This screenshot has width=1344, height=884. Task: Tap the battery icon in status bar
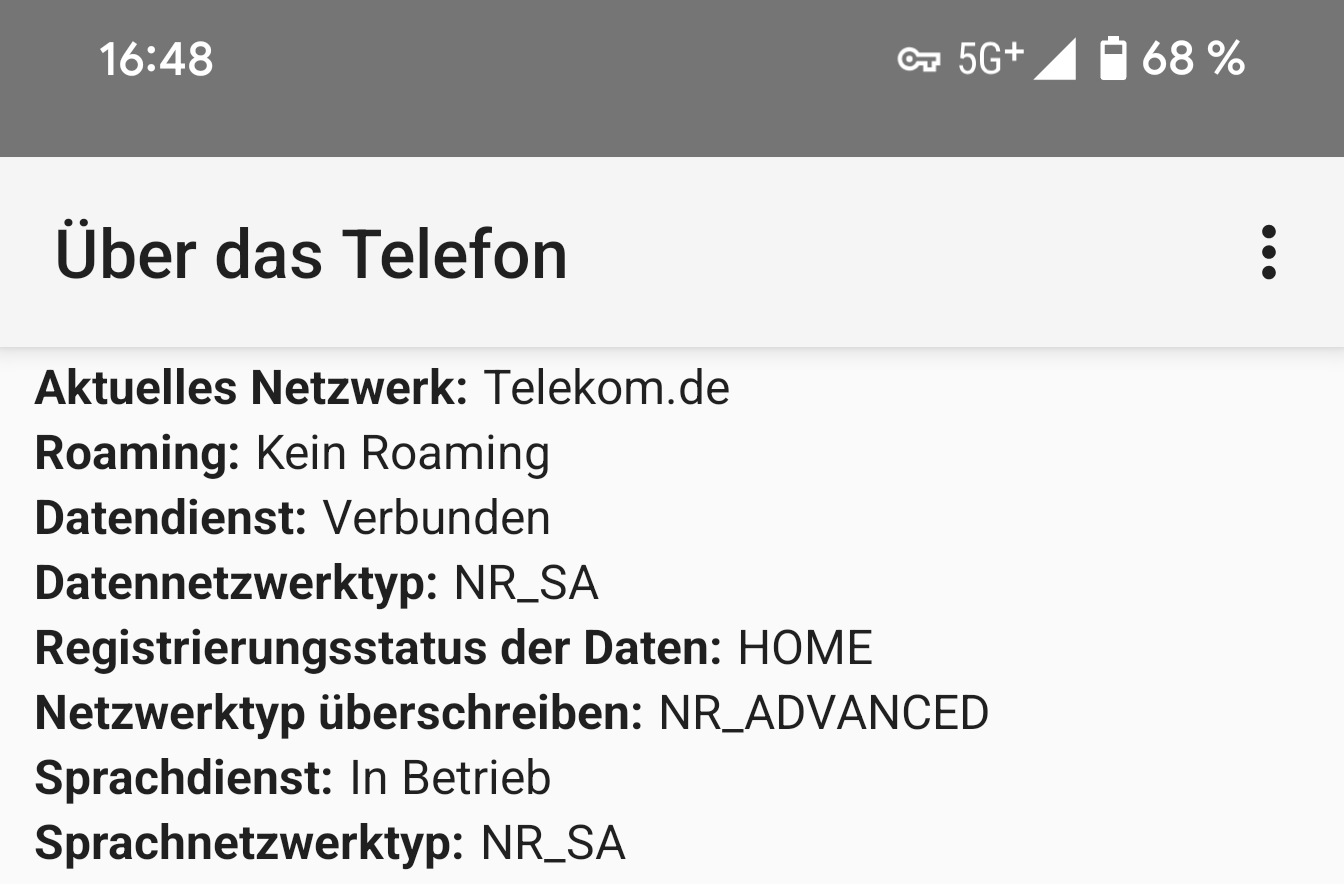pyautogui.click(x=1113, y=59)
